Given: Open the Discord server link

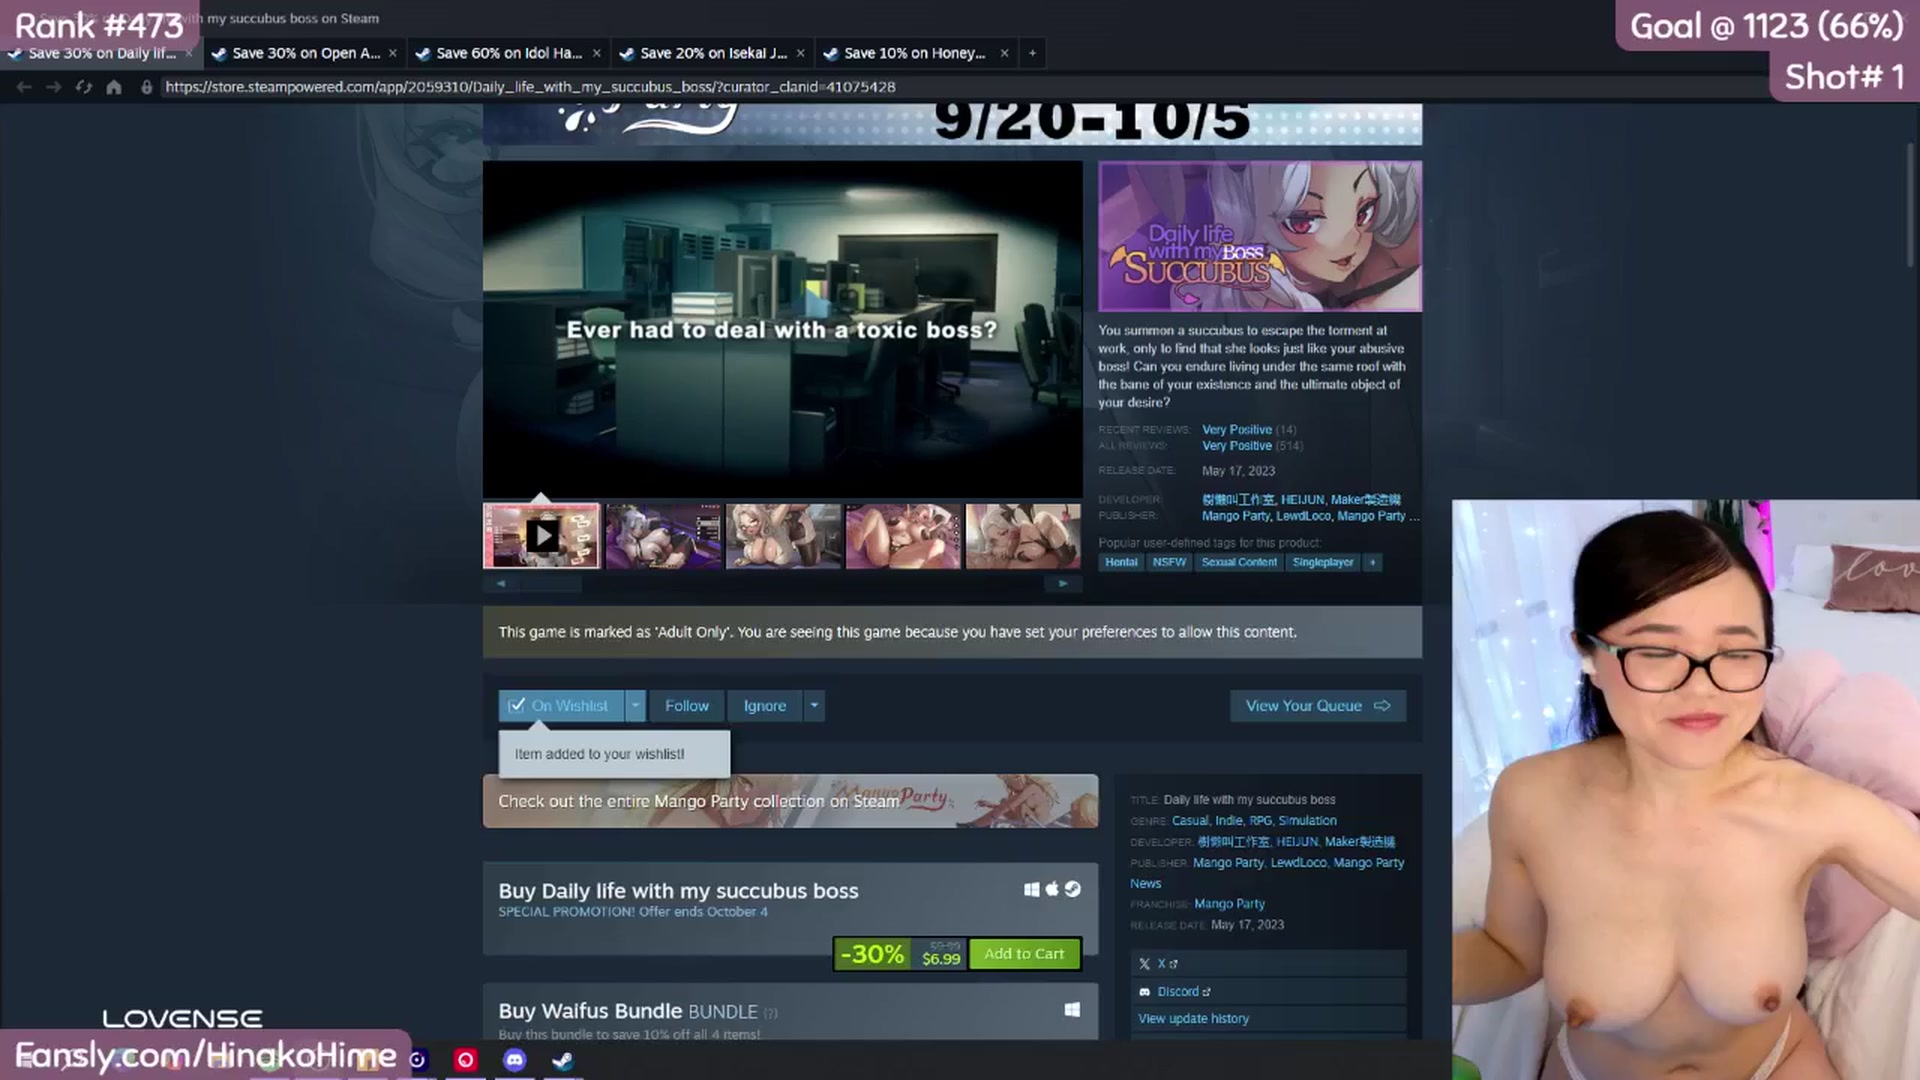Looking at the screenshot, I should click(x=1268, y=992).
